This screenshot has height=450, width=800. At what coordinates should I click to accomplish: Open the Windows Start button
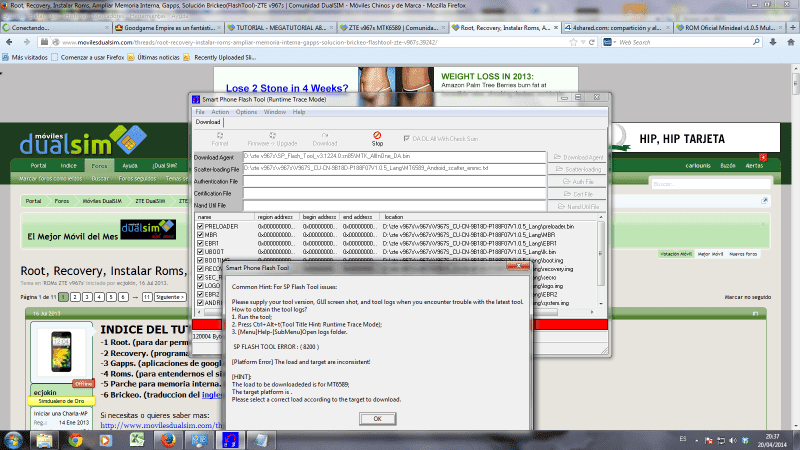[12, 440]
